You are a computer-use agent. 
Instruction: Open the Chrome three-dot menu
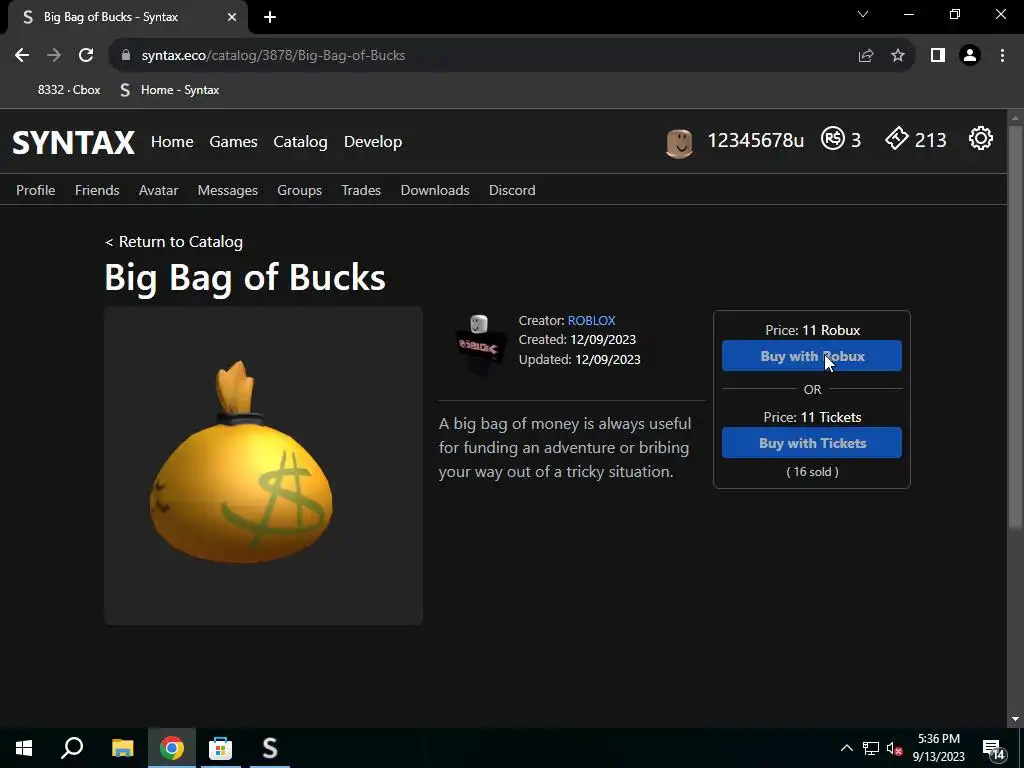point(1002,56)
